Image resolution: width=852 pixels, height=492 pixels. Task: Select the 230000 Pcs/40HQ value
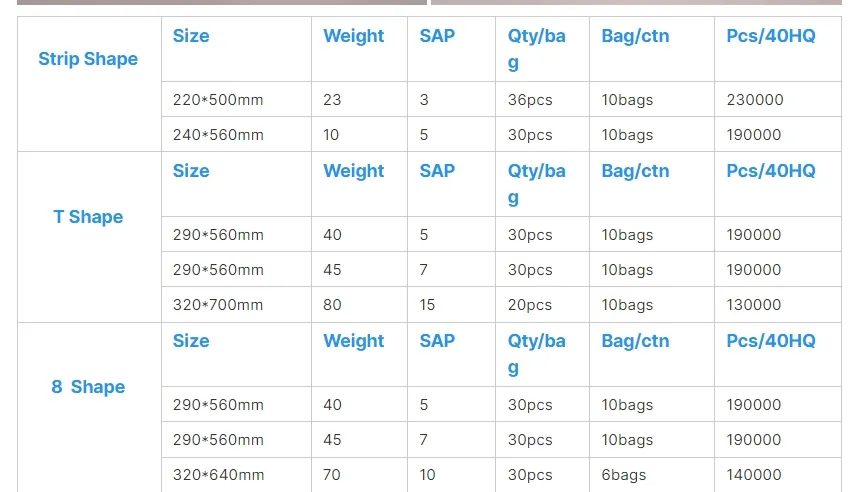[x=755, y=100]
